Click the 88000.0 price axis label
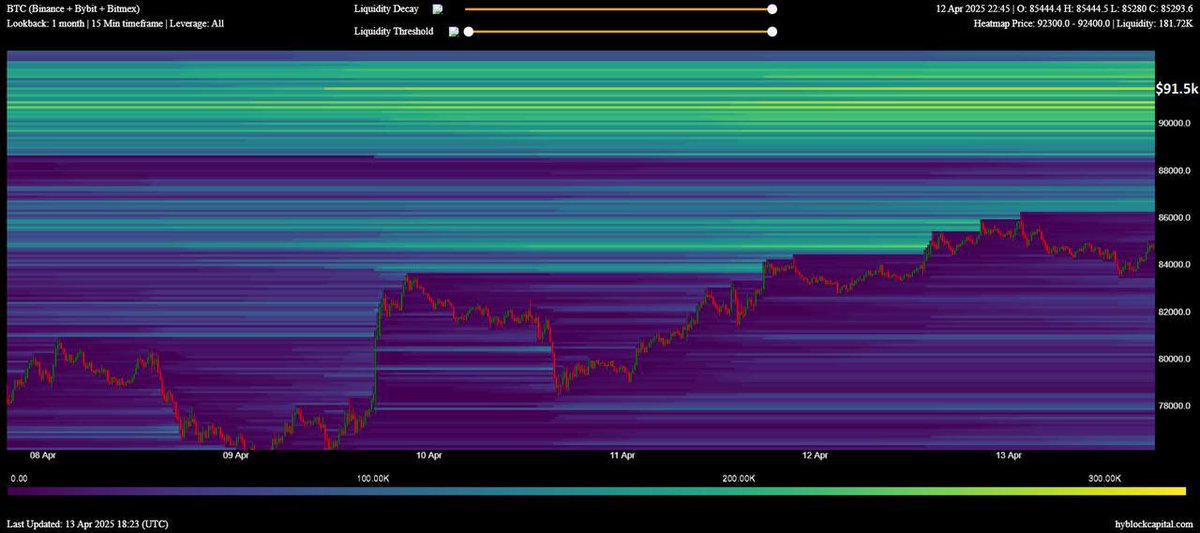This screenshot has height=533, width=1200. pyautogui.click(x=1176, y=170)
